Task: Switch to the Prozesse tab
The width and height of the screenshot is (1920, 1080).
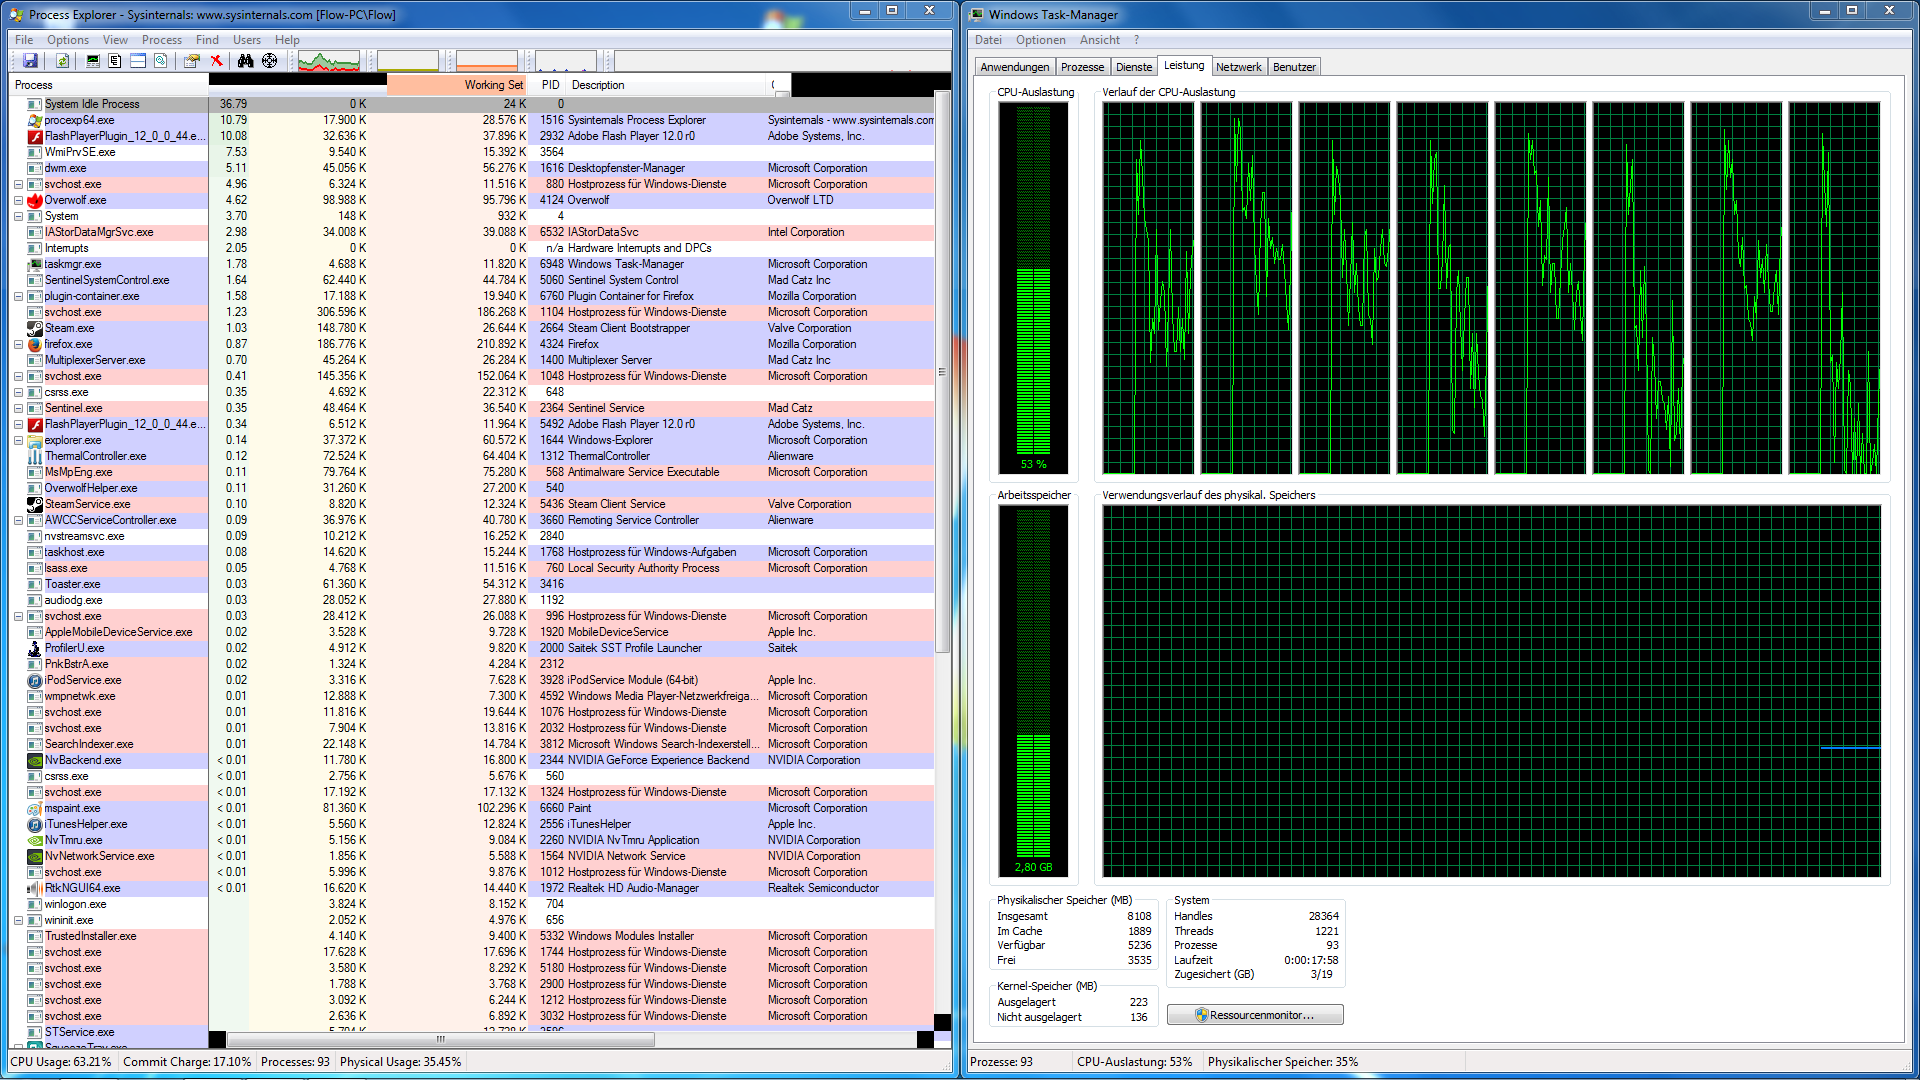Action: [1082, 67]
